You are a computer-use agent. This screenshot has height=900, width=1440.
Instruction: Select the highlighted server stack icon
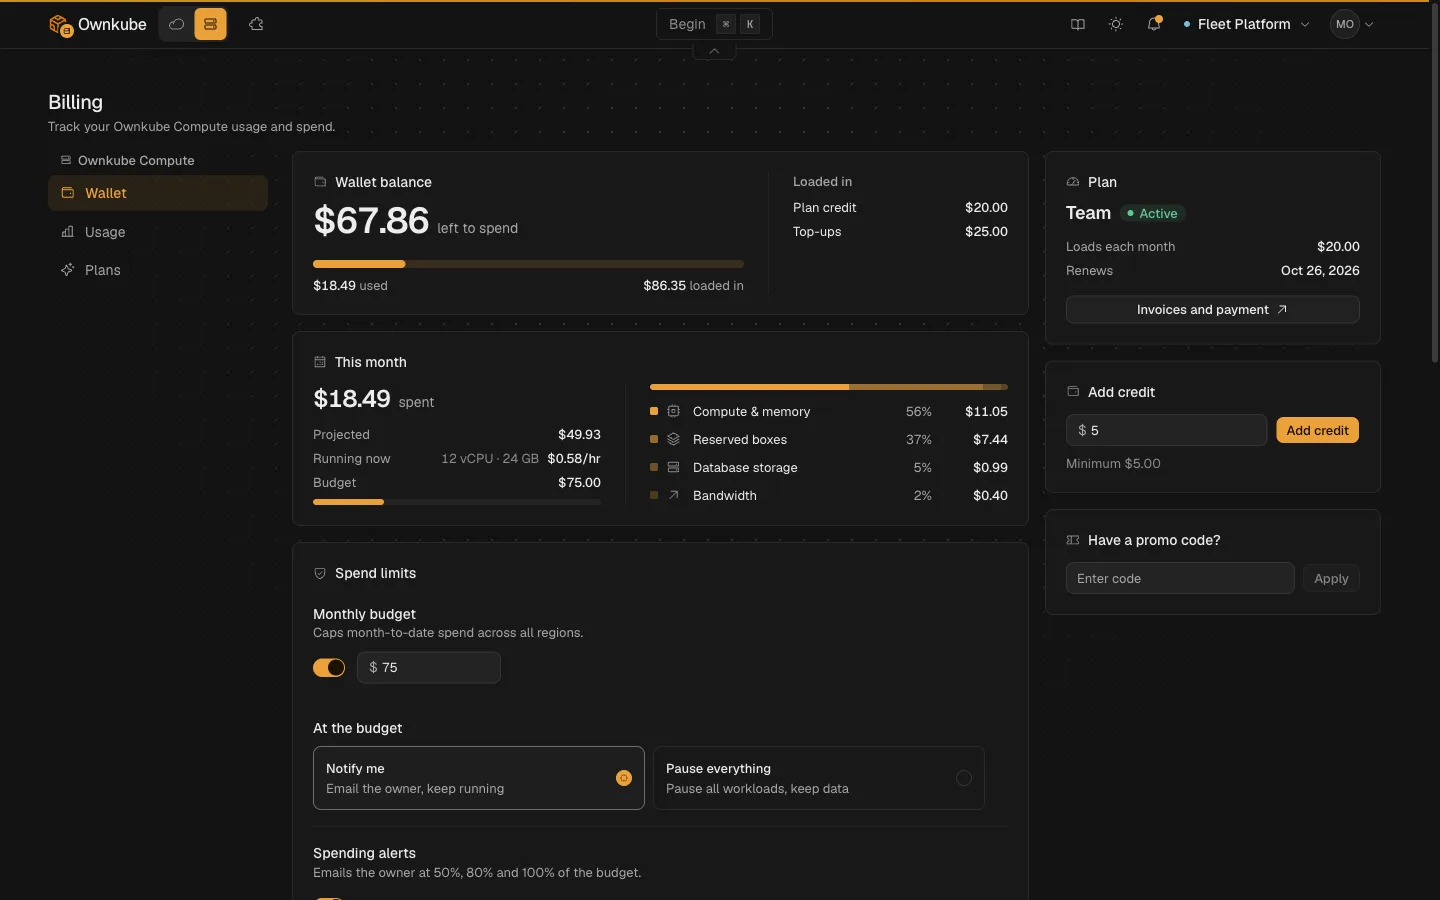coord(210,24)
